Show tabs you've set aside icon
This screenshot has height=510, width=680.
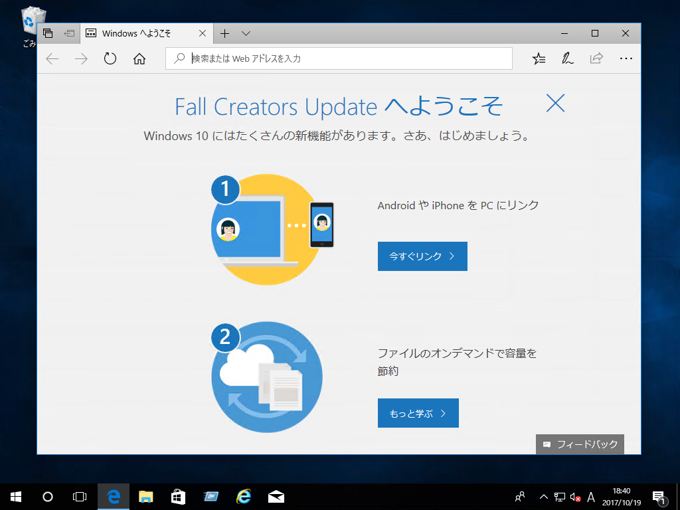coord(48,33)
